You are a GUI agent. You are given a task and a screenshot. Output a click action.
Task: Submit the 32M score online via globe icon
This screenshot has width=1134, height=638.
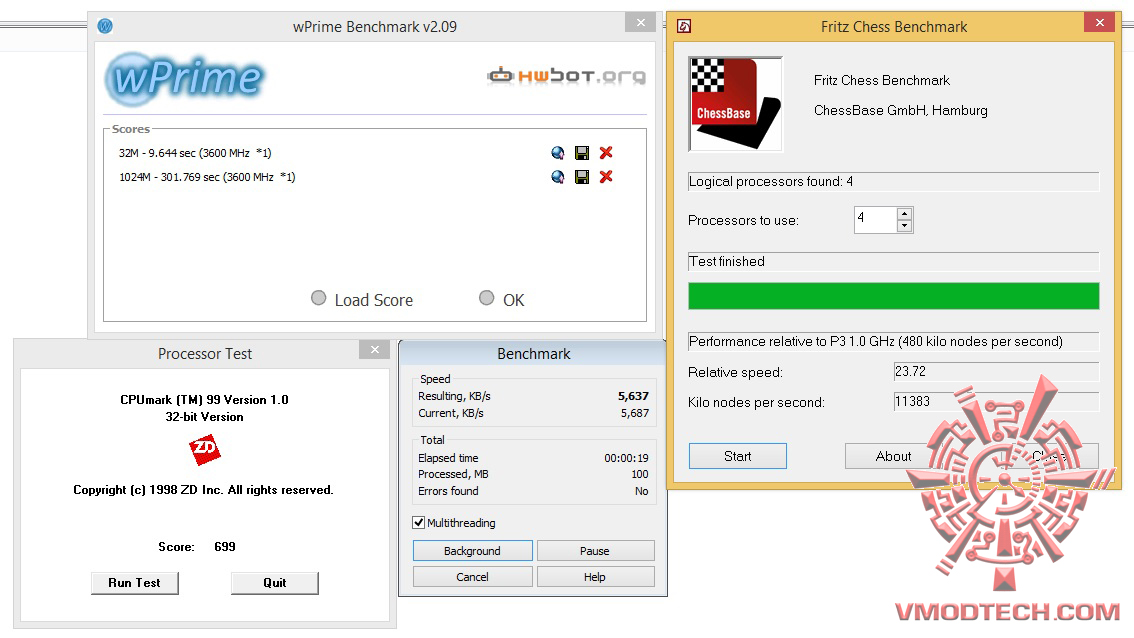pos(557,153)
